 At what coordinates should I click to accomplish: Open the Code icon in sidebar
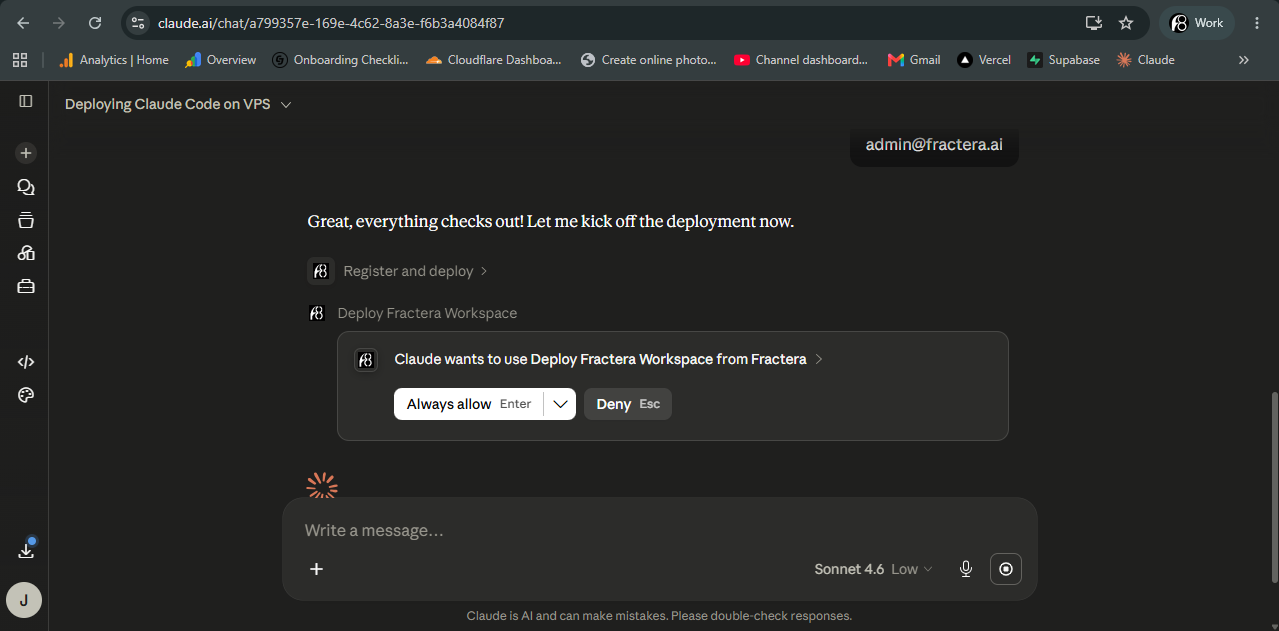pos(26,362)
